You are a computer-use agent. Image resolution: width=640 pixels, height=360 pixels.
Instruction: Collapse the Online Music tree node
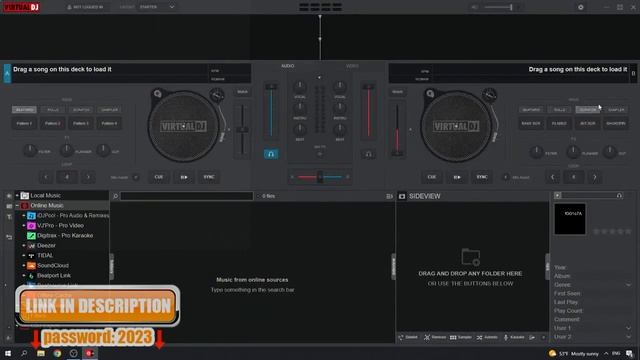coord(18,206)
